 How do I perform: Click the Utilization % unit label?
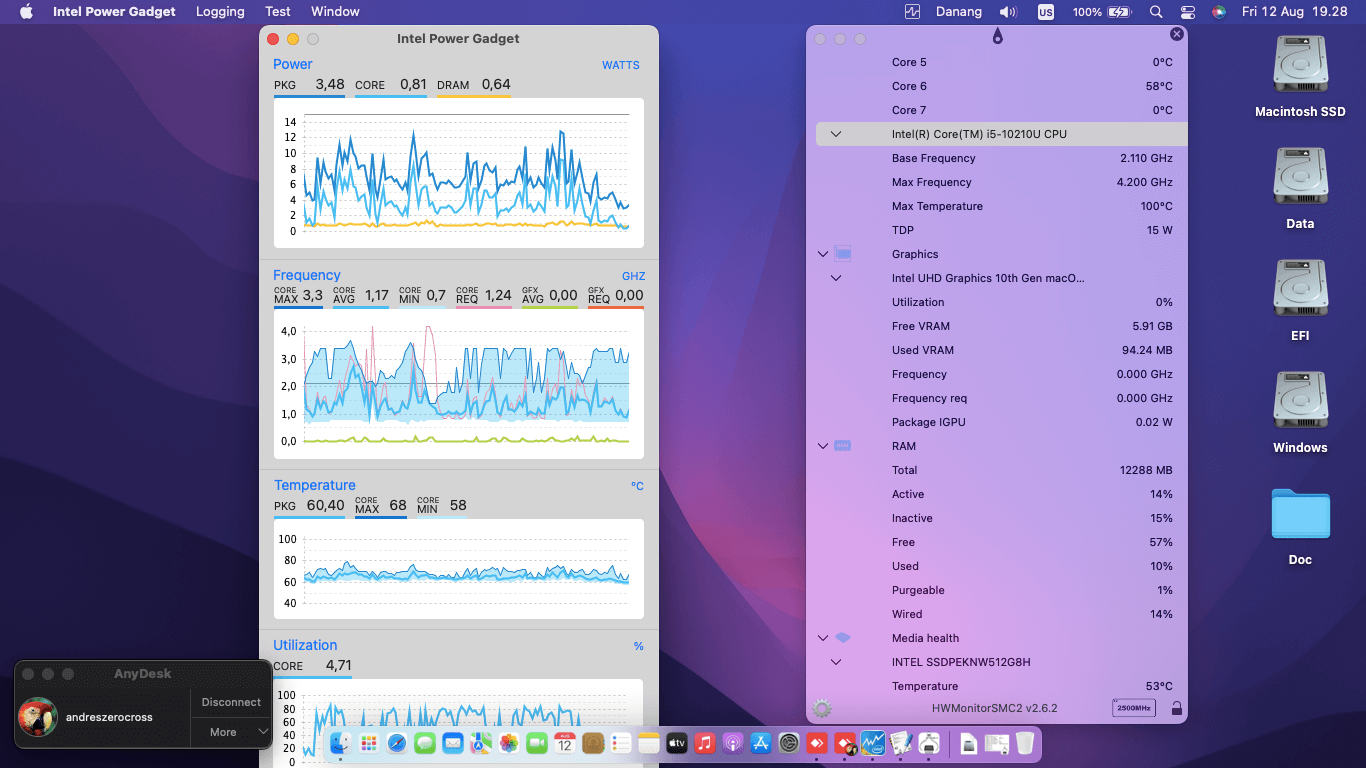click(638, 646)
